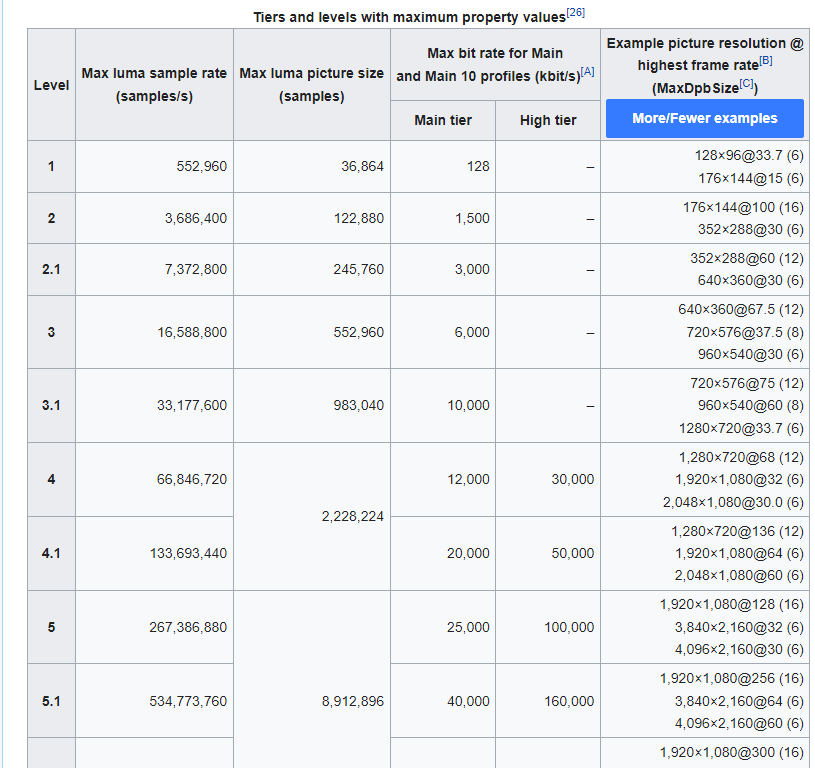Click the 3,840×2,160@32 (6) example
The width and height of the screenshot is (815, 768).
click(739, 627)
